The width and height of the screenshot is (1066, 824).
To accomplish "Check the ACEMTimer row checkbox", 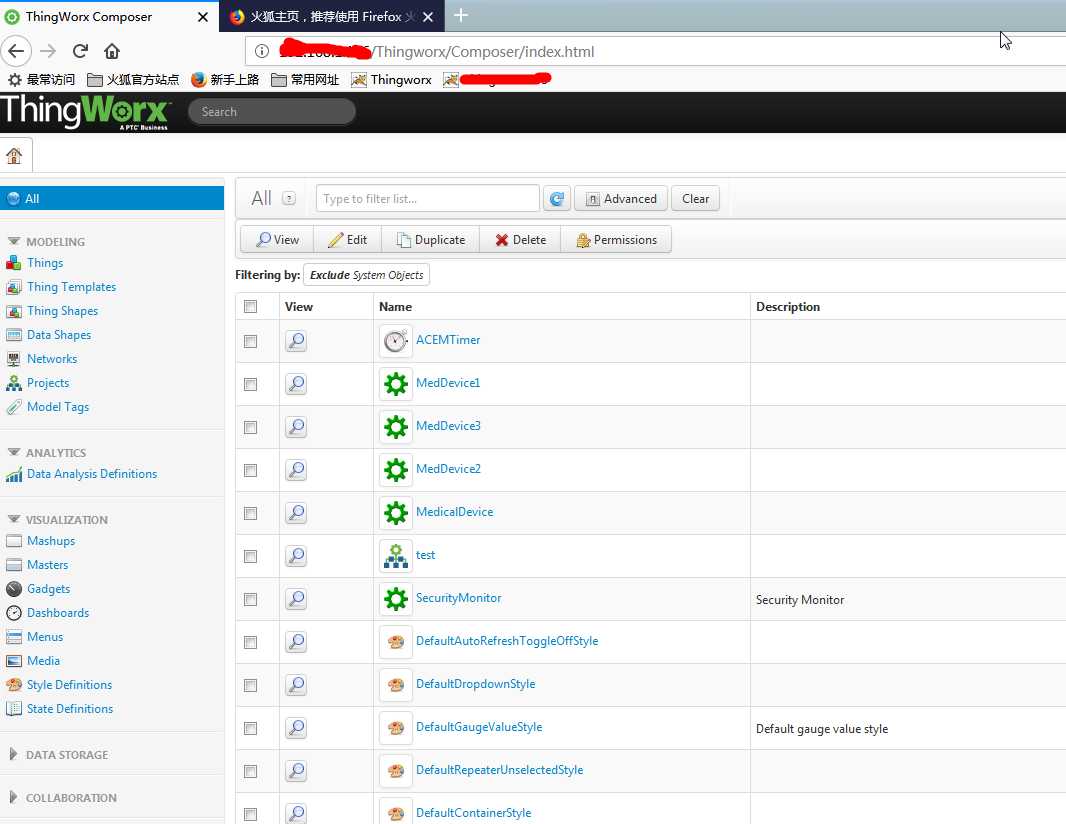I will [x=251, y=341].
